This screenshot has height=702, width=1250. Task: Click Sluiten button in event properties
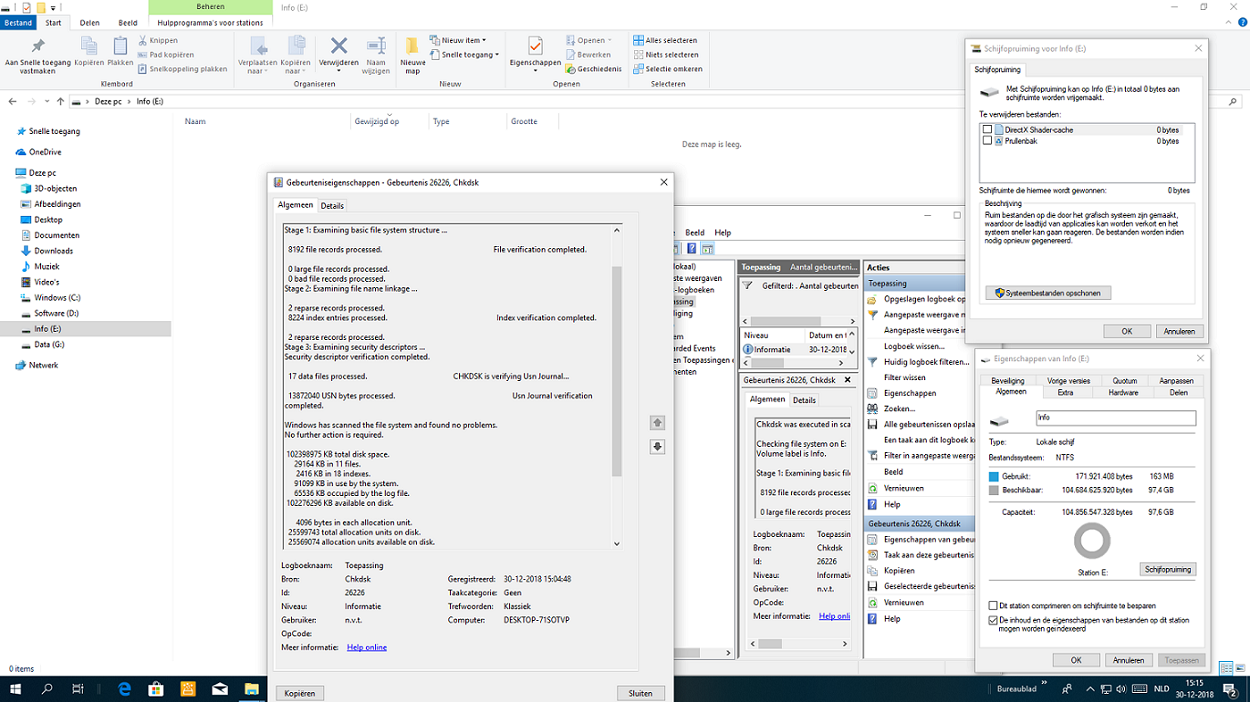point(640,693)
